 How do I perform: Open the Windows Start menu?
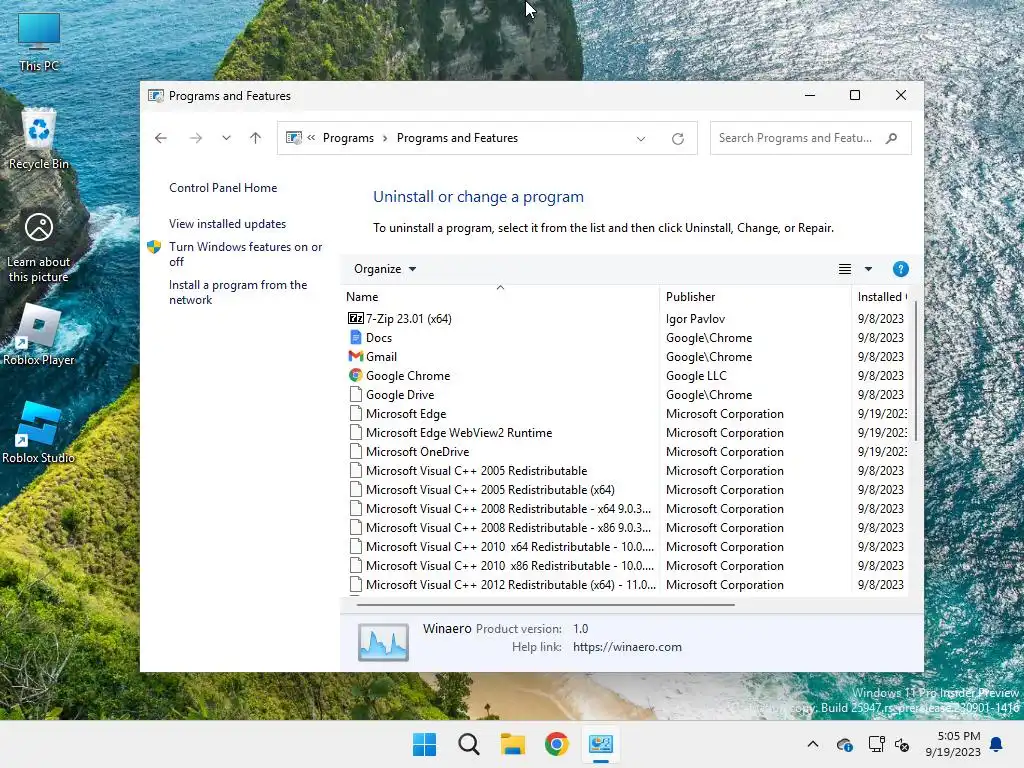[x=424, y=744]
